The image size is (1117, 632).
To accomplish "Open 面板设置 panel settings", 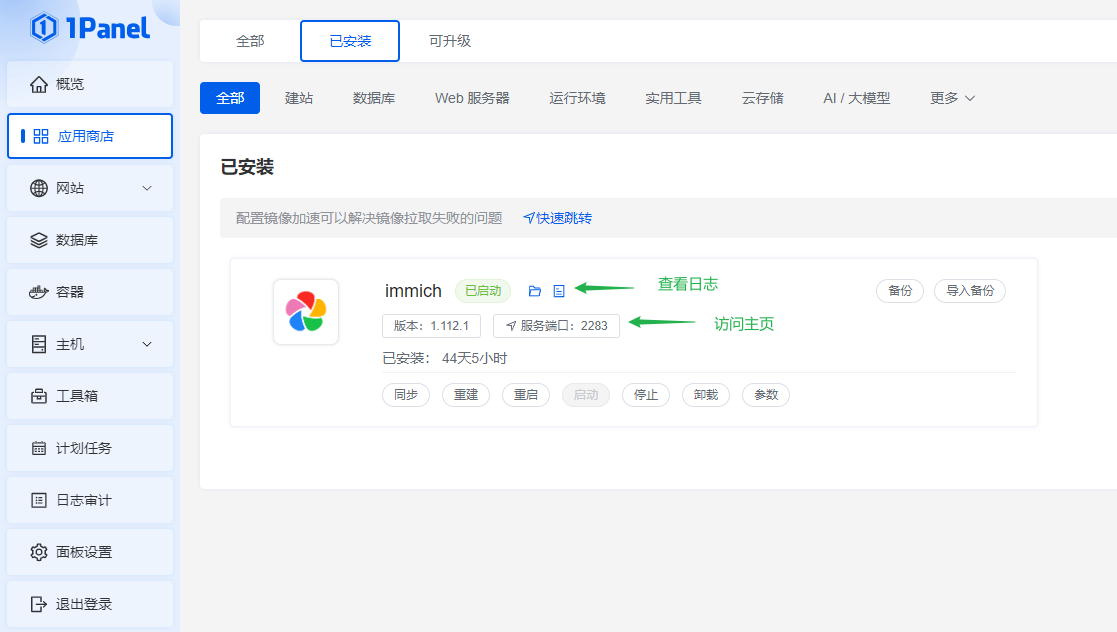I will [90, 552].
